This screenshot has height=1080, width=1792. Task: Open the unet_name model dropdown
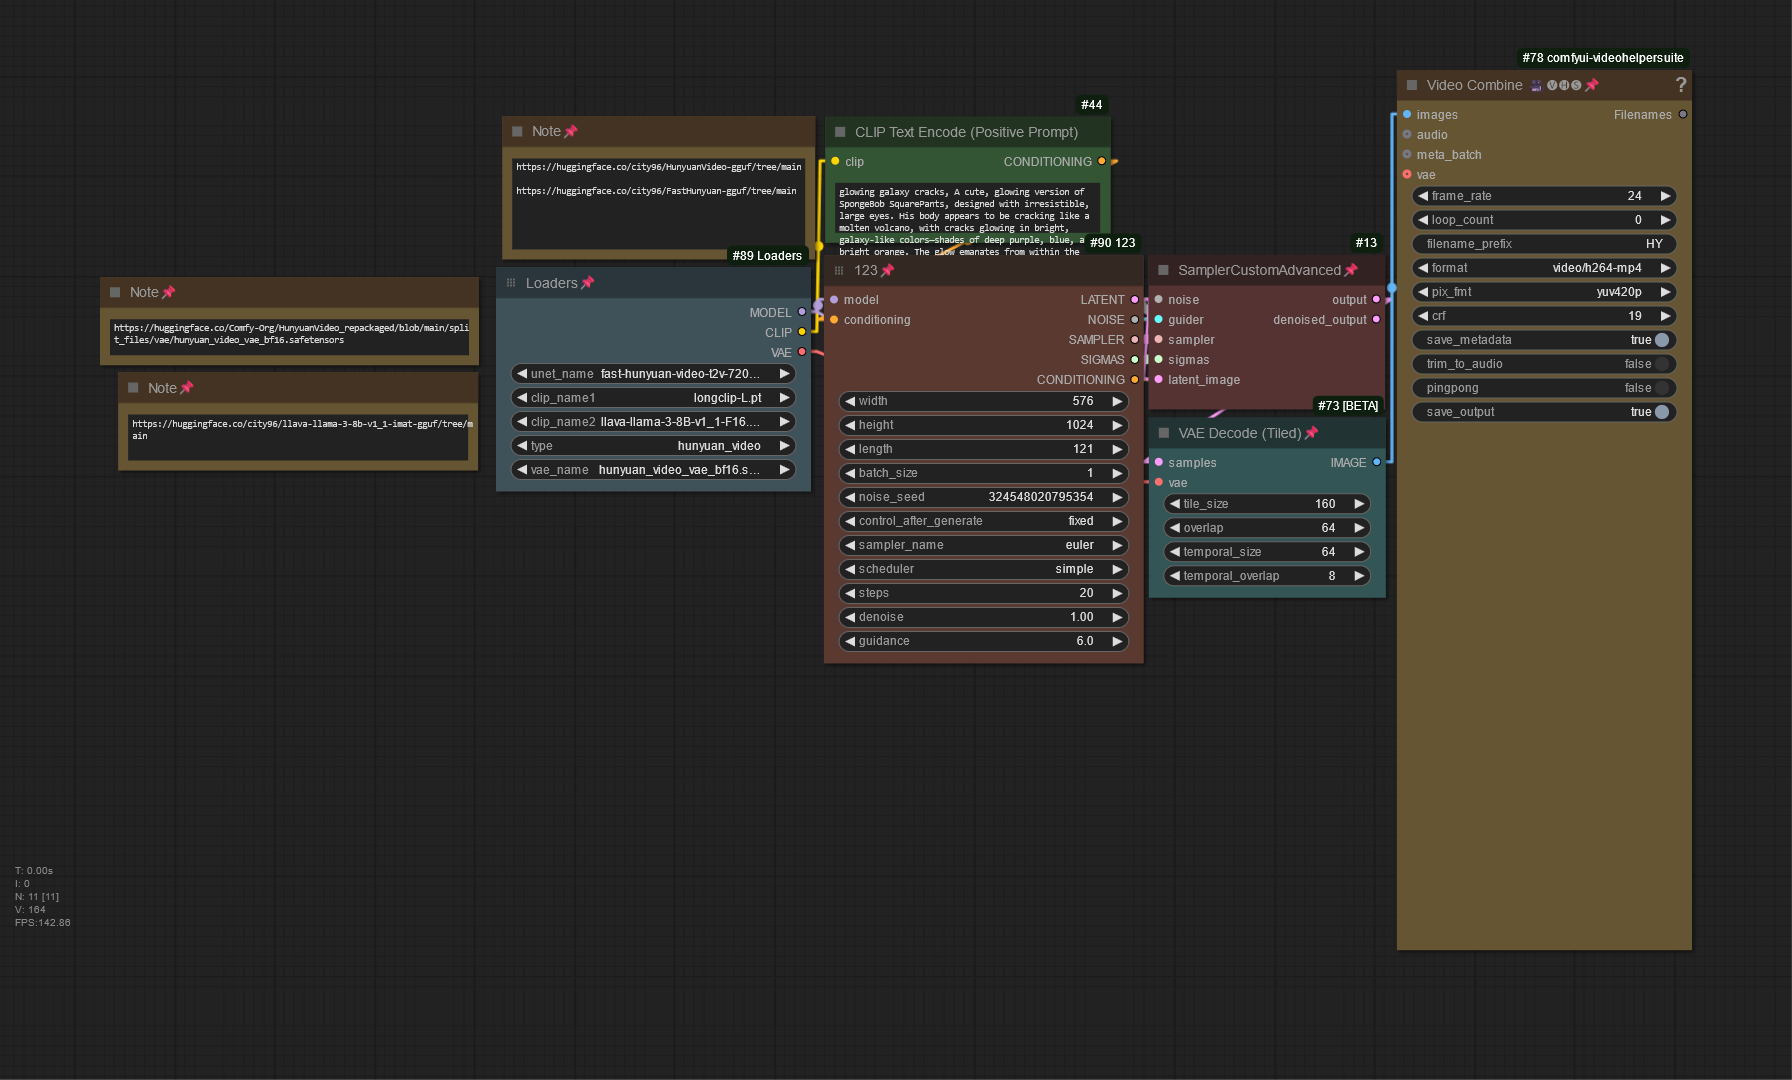[653, 374]
